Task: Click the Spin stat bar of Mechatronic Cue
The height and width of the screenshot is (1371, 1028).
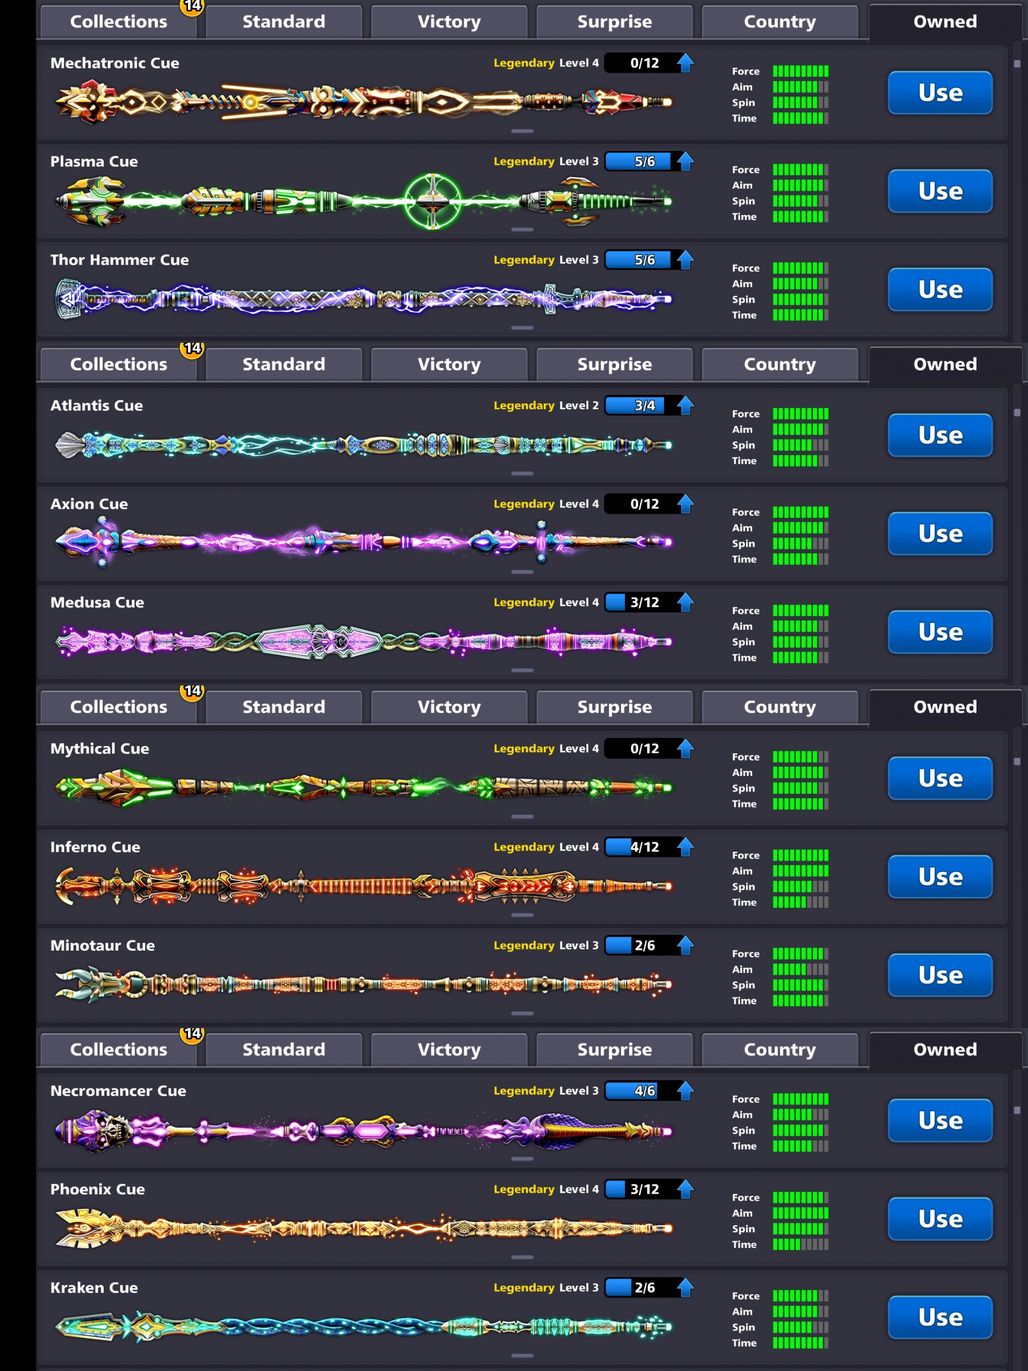Action: point(800,103)
